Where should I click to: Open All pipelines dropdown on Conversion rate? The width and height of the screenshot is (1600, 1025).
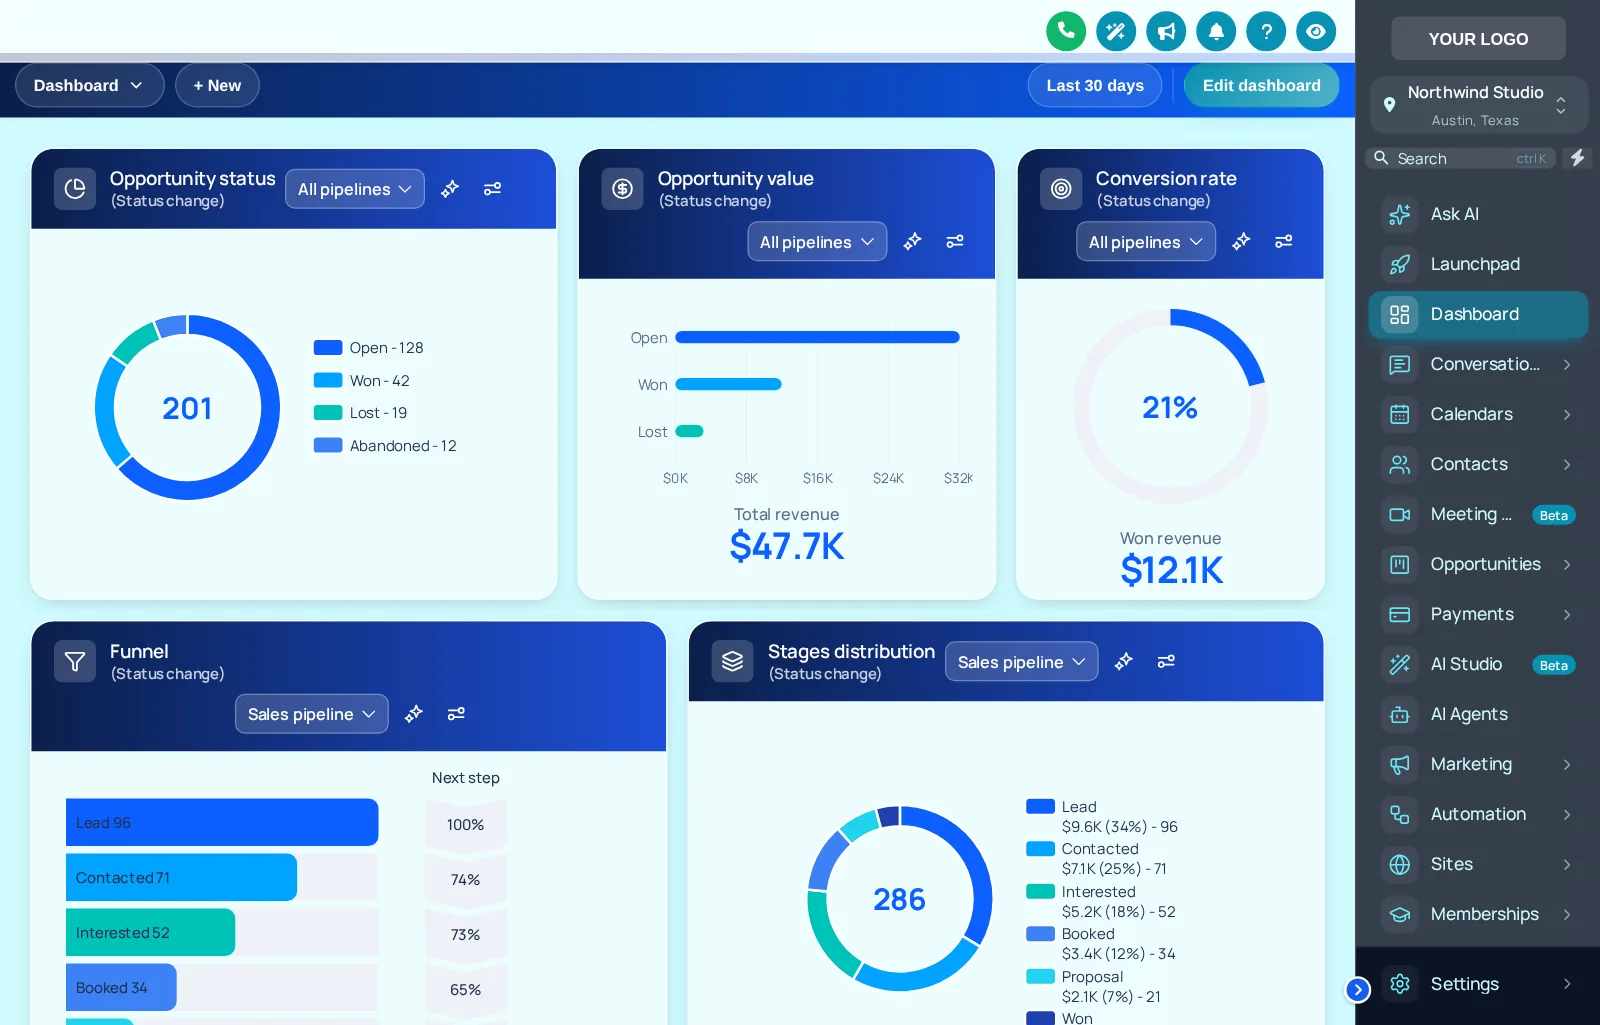coord(1146,242)
